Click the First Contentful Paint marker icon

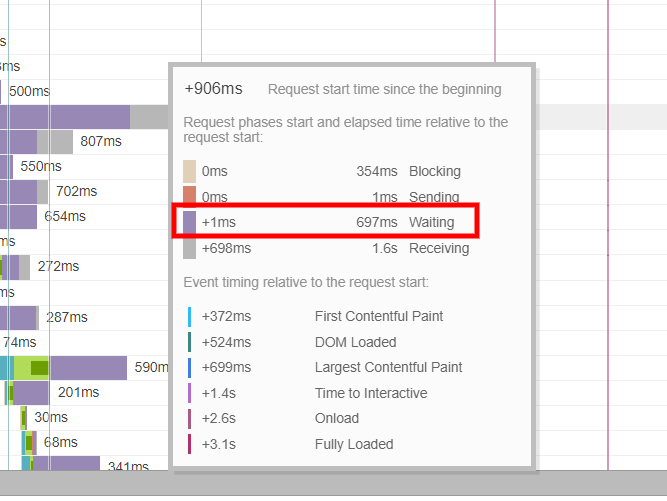190,316
